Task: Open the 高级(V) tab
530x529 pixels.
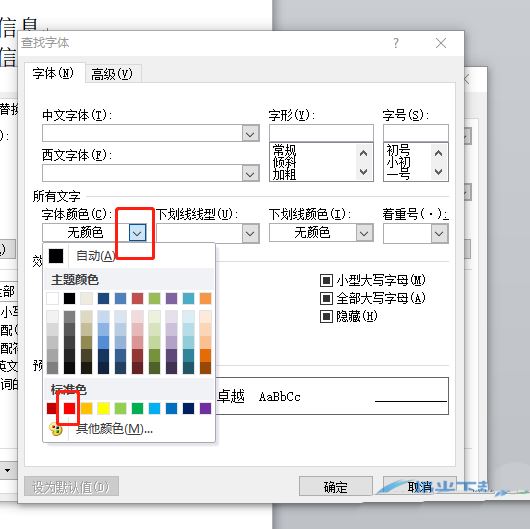Action: [112, 74]
